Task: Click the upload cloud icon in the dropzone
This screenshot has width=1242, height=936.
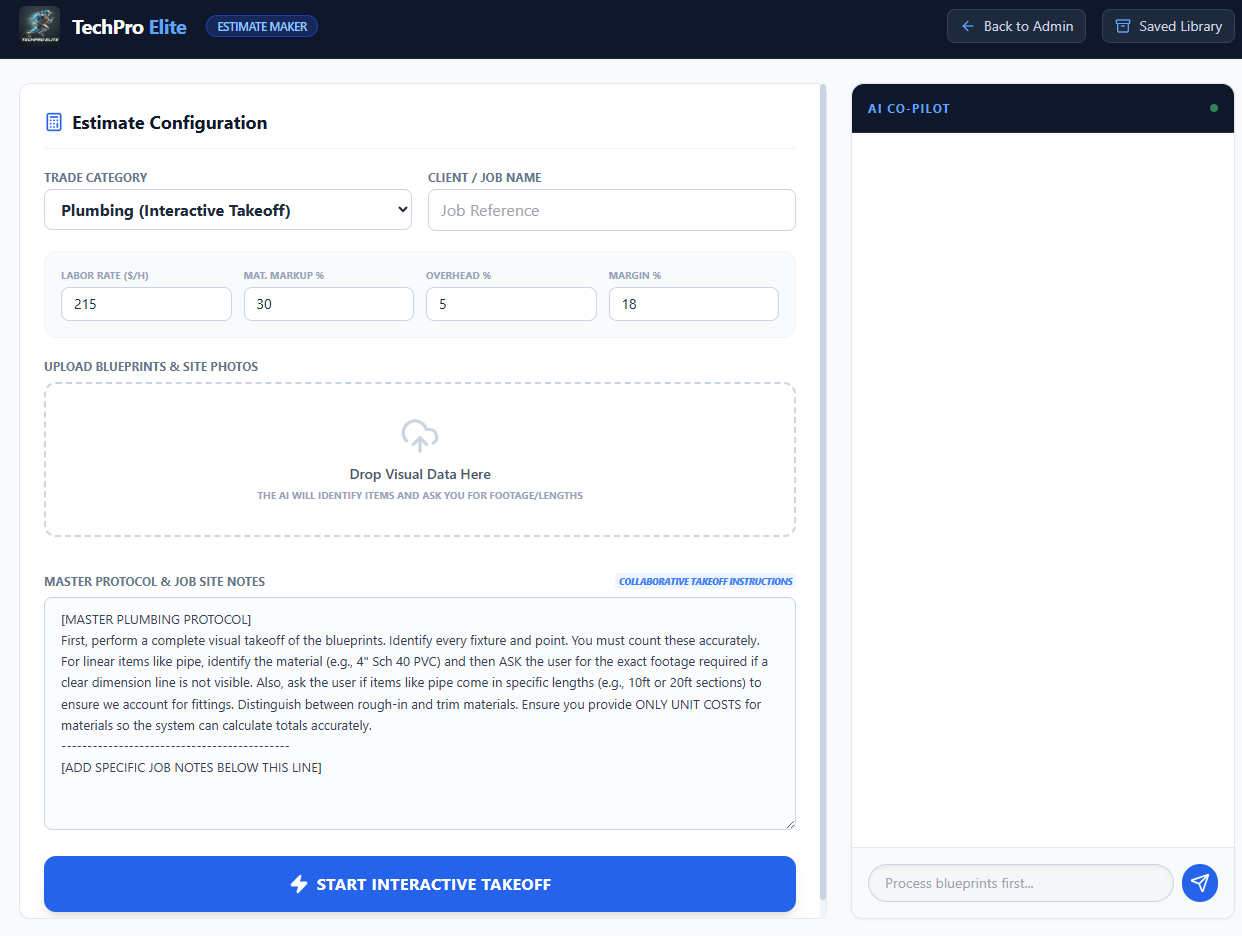Action: pyautogui.click(x=419, y=436)
